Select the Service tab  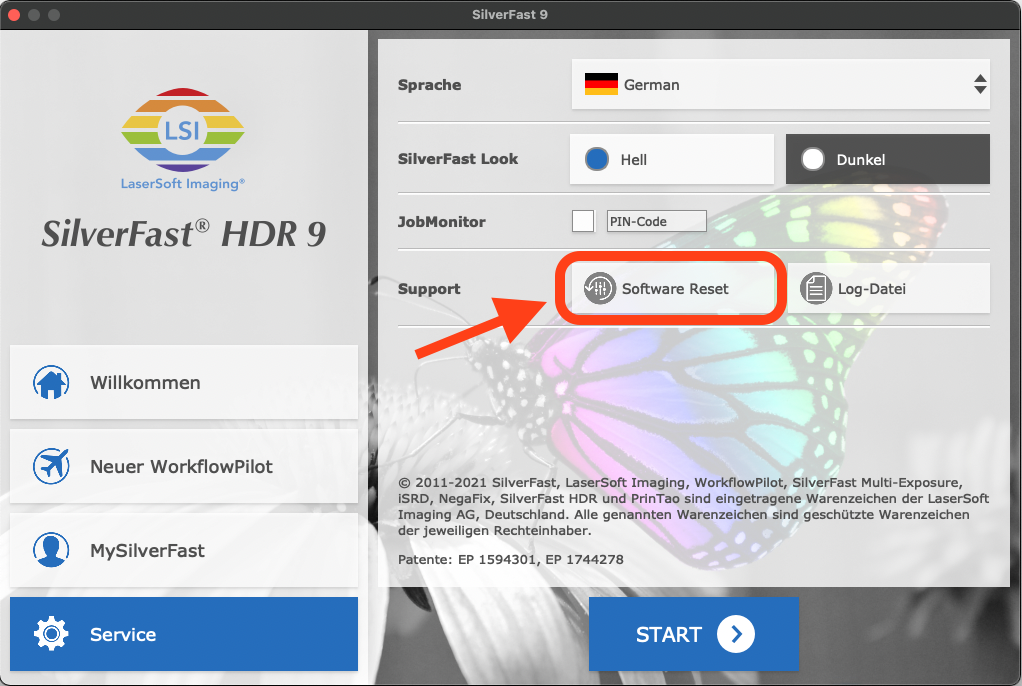tap(184, 634)
